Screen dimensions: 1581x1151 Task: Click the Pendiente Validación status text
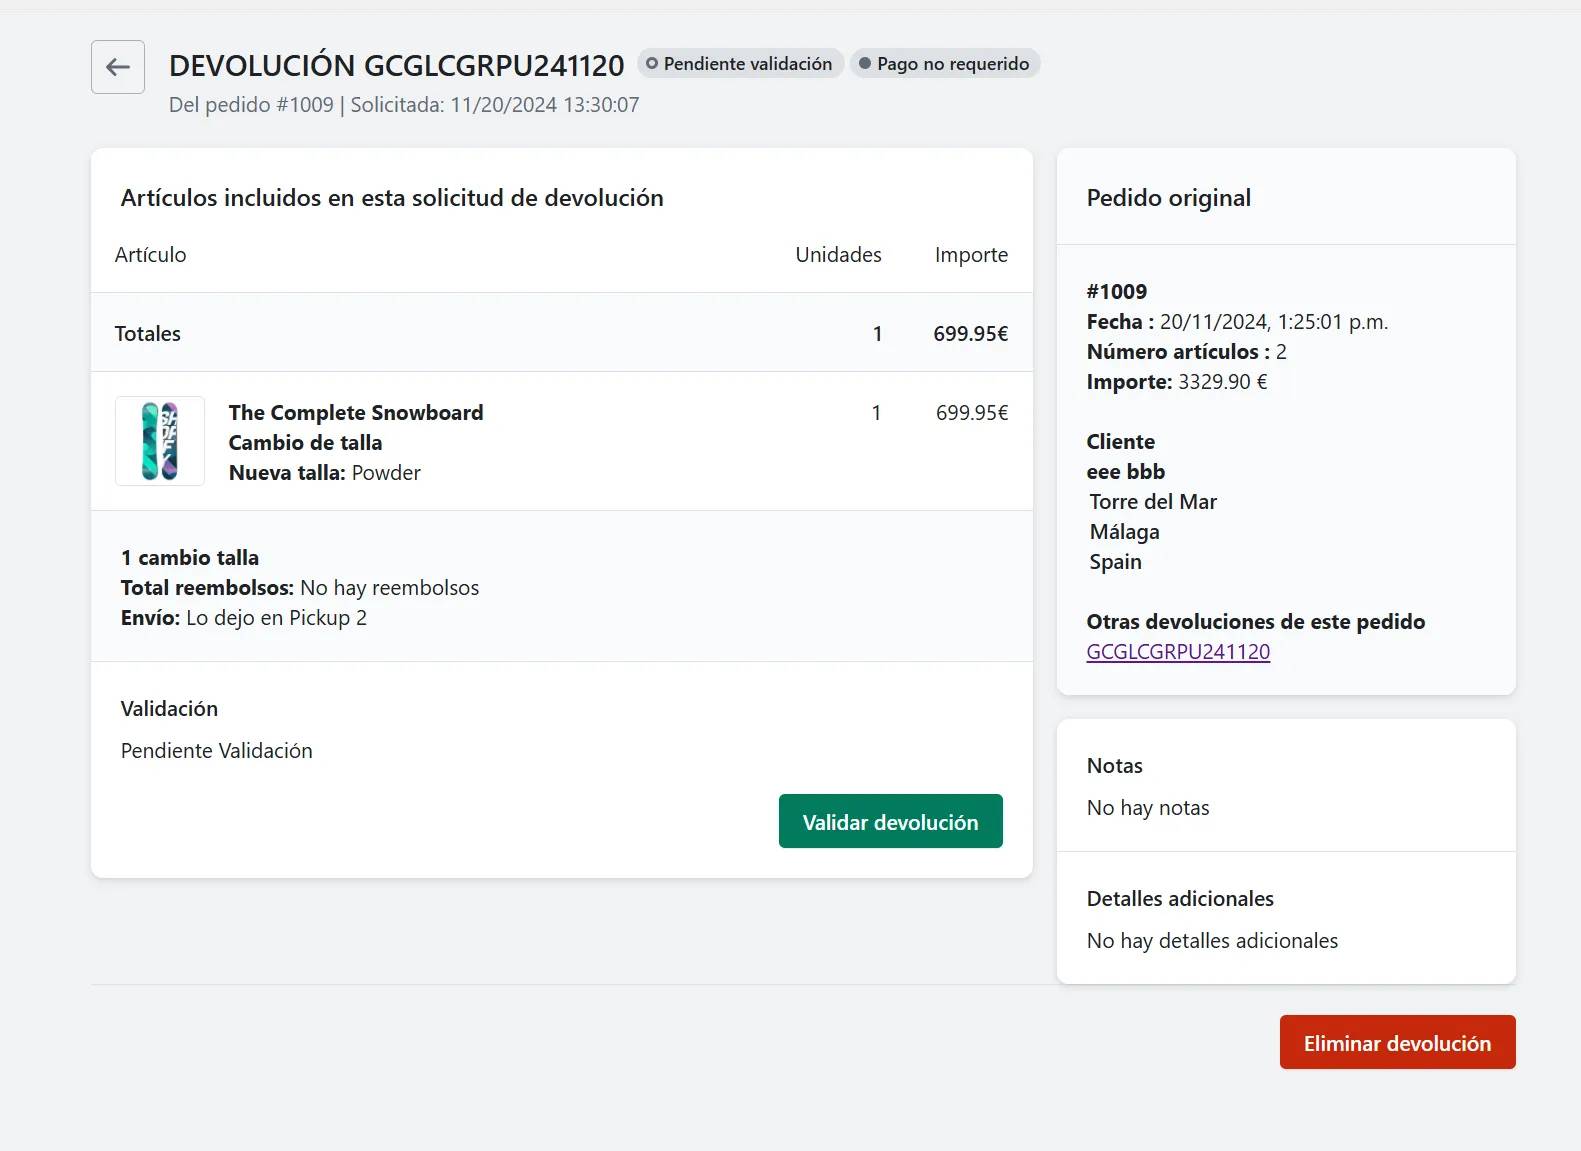tap(217, 751)
